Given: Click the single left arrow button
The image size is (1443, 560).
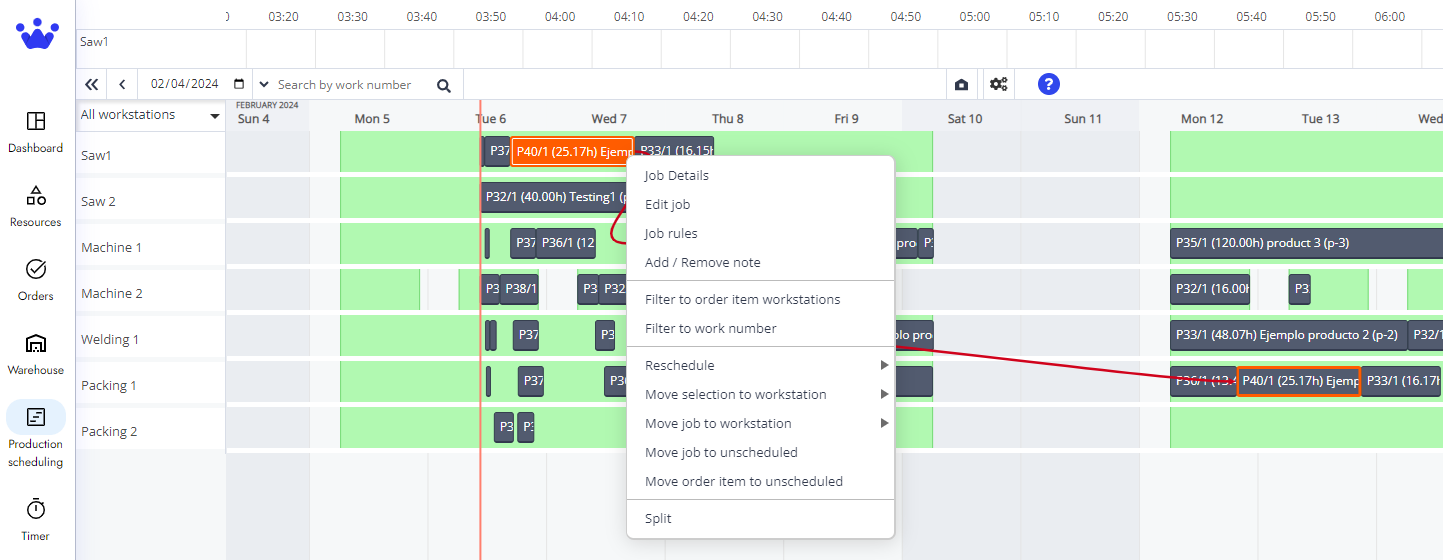Looking at the screenshot, I should point(122,85).
